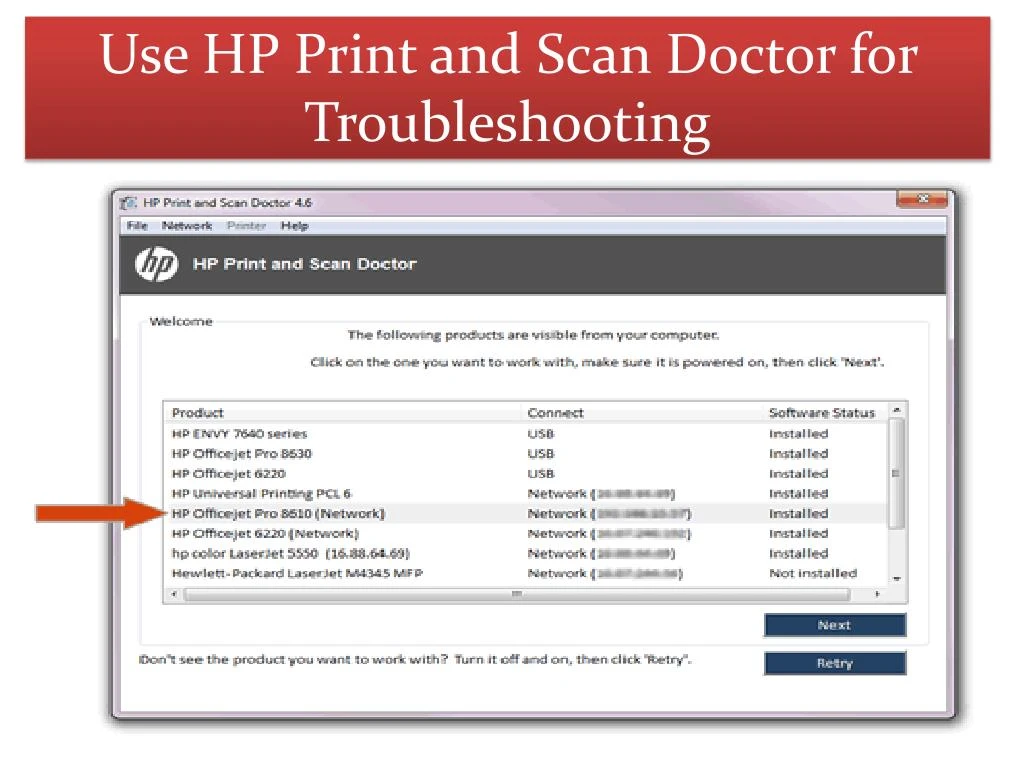1024x768 pixels.
Task: Open the File menu
Action: pos(137,226)
